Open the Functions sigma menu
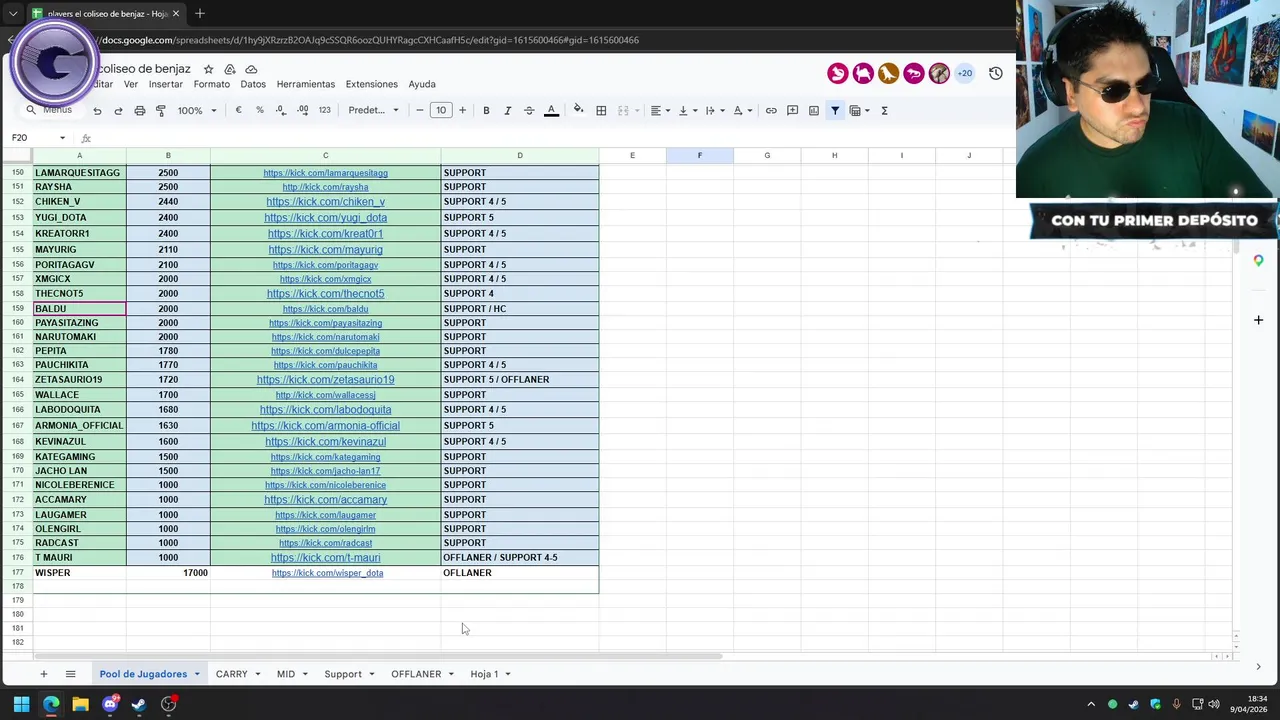The image size is (1280, 720). [884, 110]
